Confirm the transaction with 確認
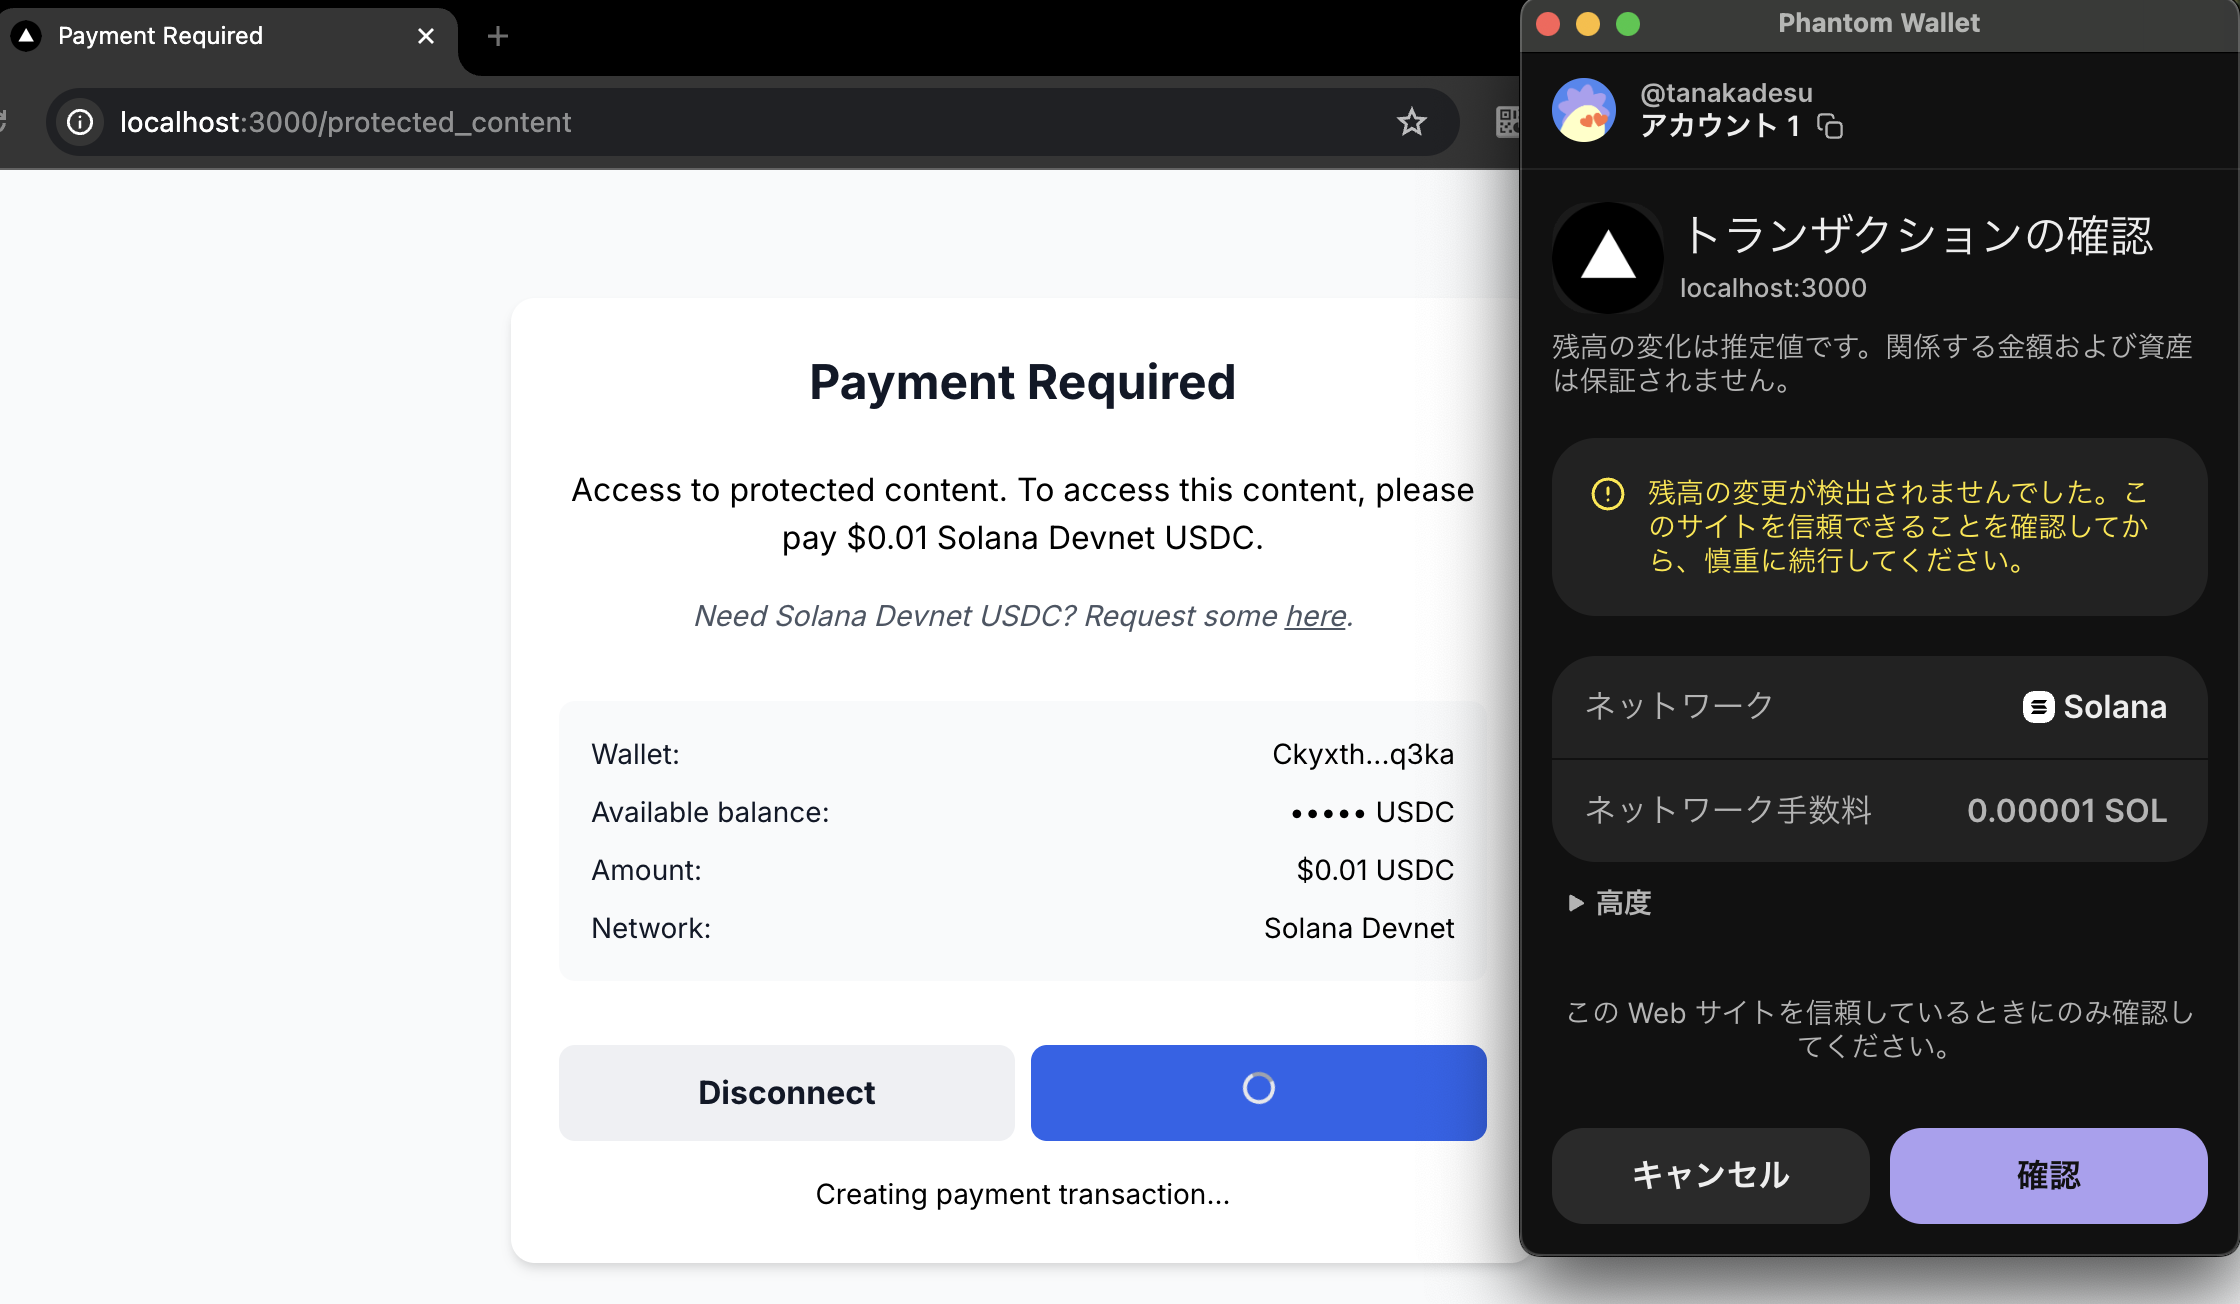The image size is (2240, 1304). point(2047,1175)
